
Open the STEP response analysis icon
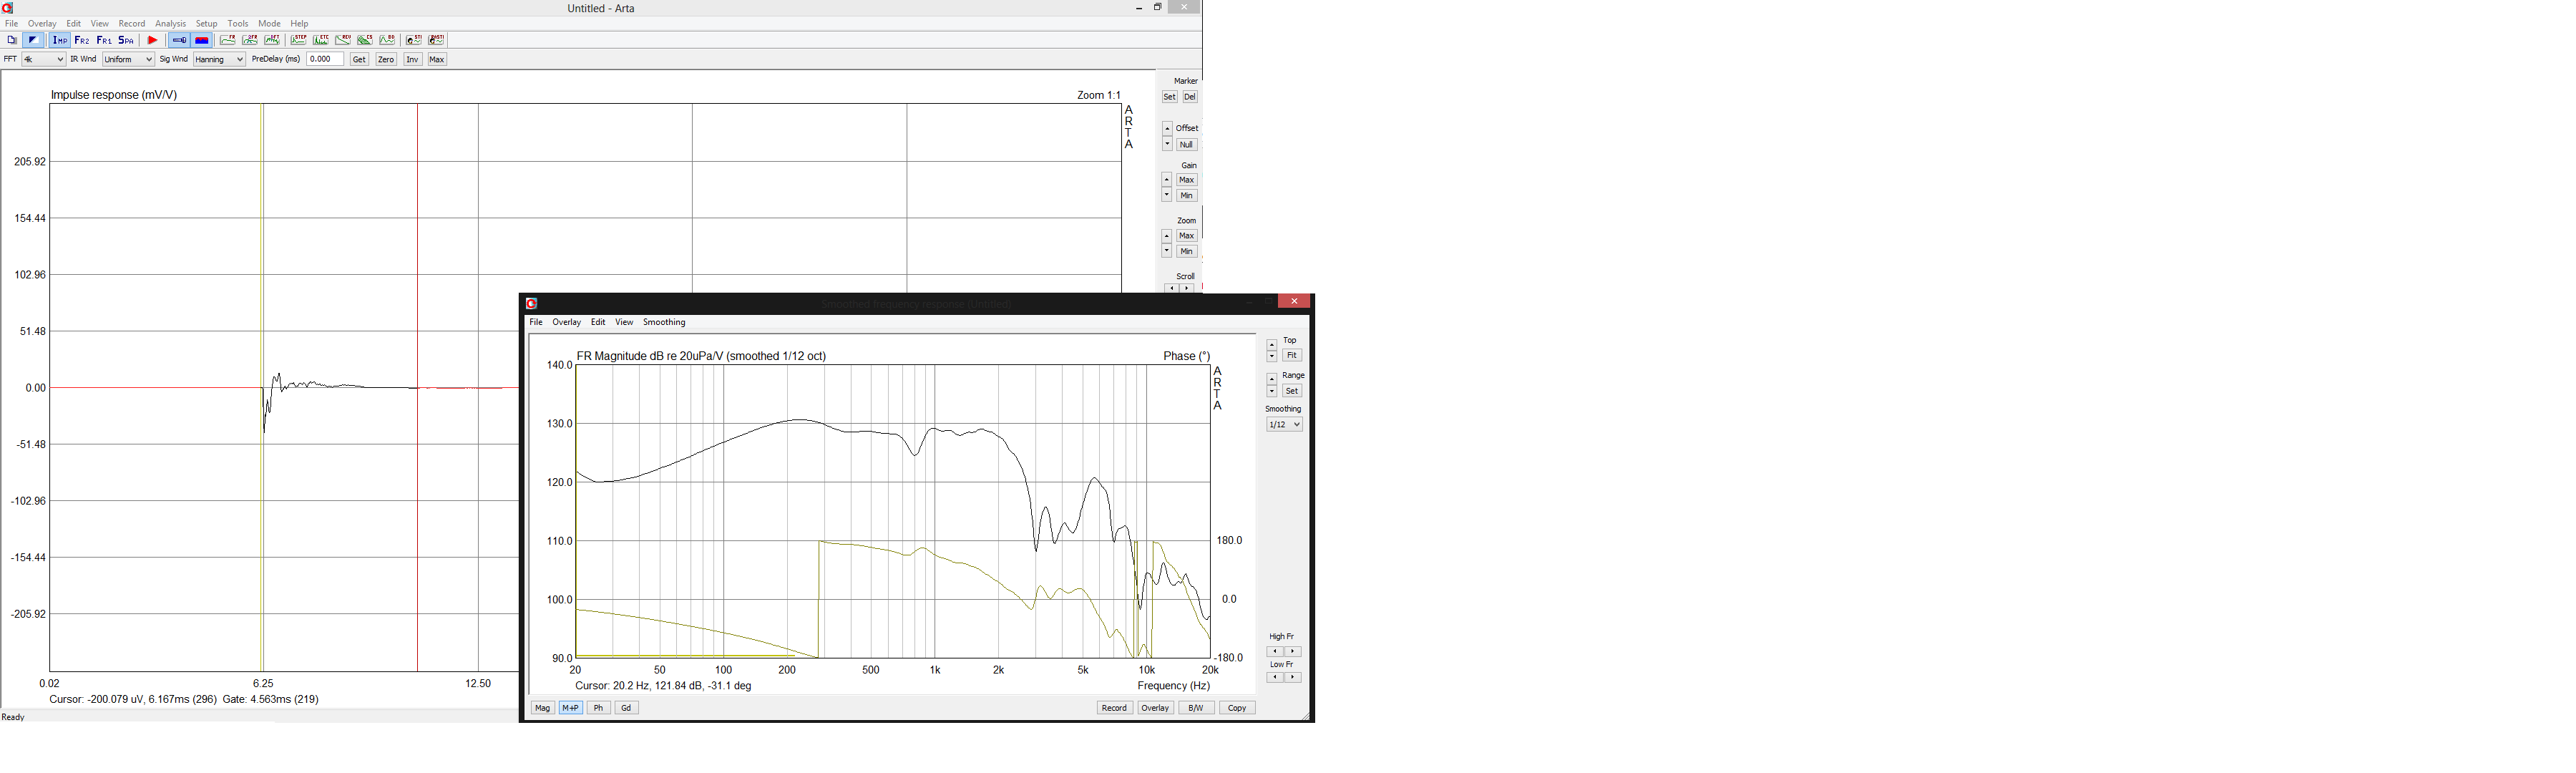pyautogui.click(x=299, y=40)
